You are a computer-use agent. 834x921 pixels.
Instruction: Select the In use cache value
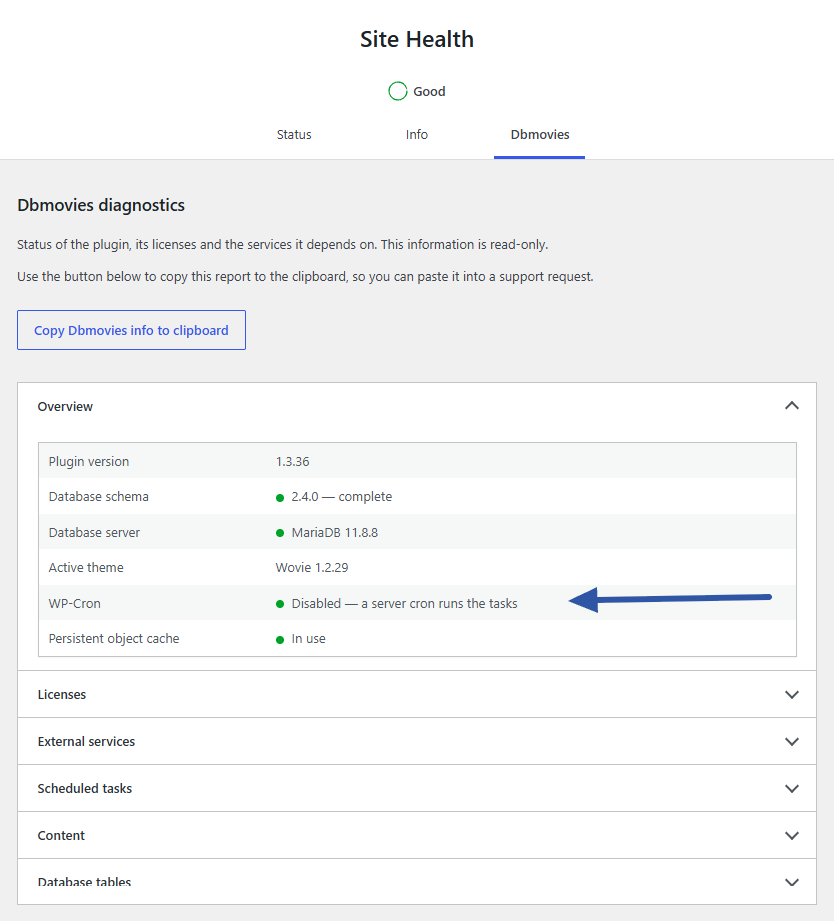pyautogui.click(x=308, y=639)
